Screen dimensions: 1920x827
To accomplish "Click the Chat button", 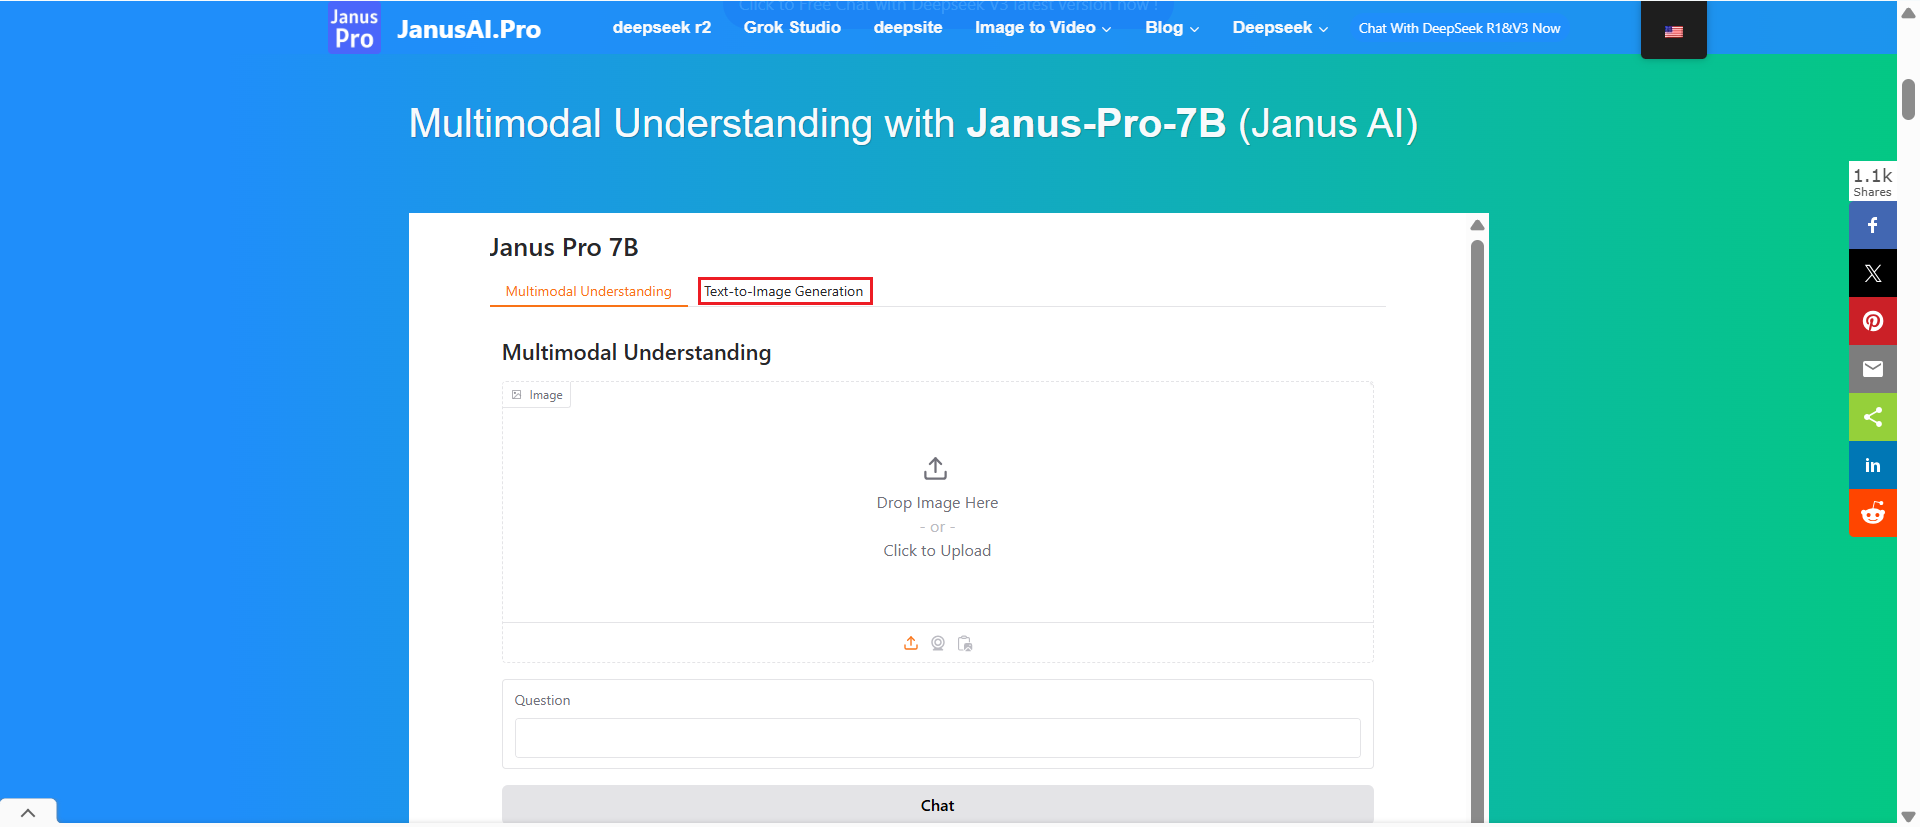I will coord(937,805).
